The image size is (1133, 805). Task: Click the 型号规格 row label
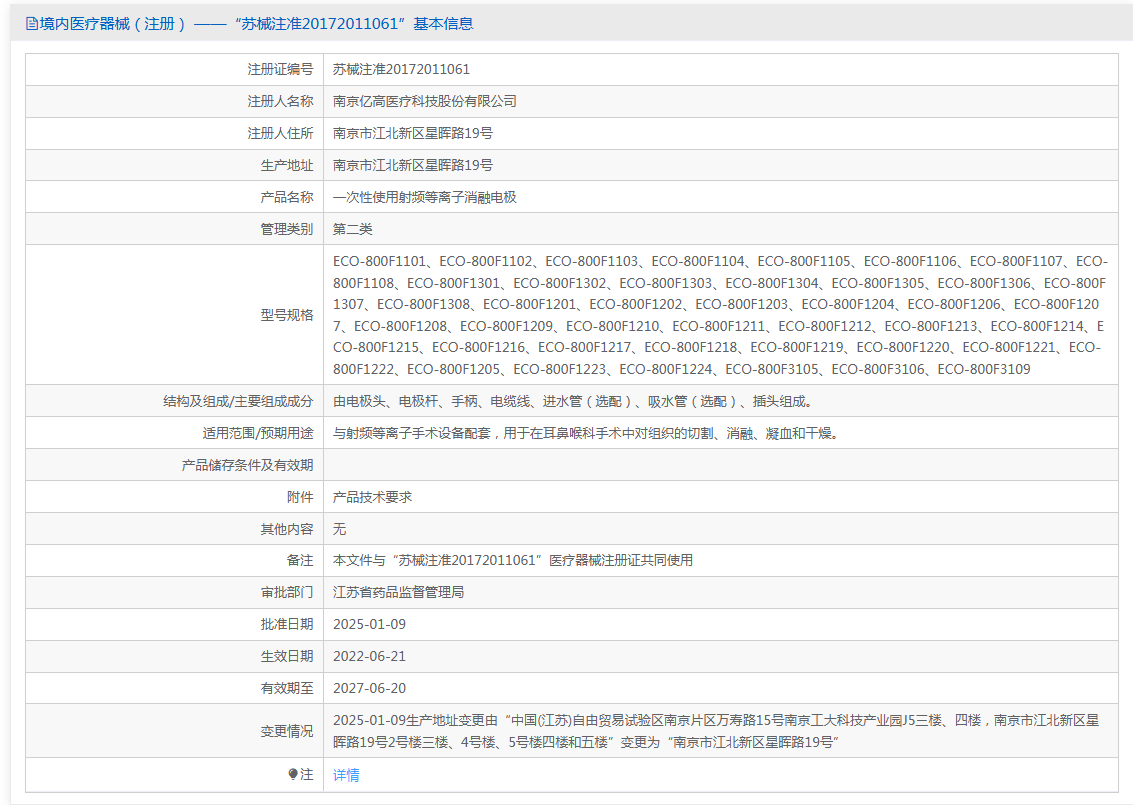tap(287, 315)
